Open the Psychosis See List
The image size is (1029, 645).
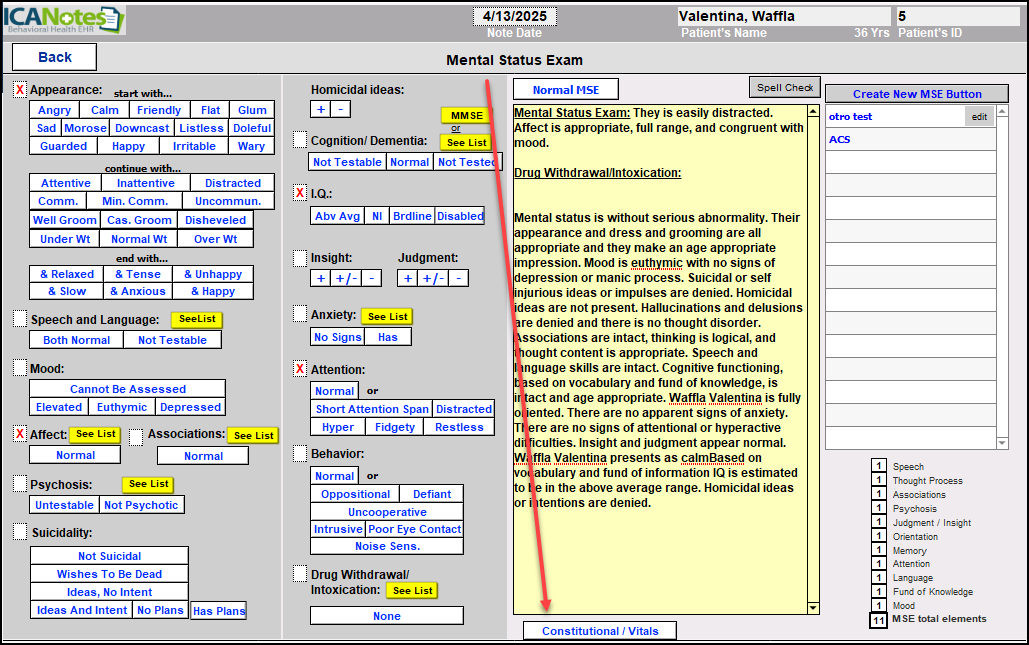[148, 484]
